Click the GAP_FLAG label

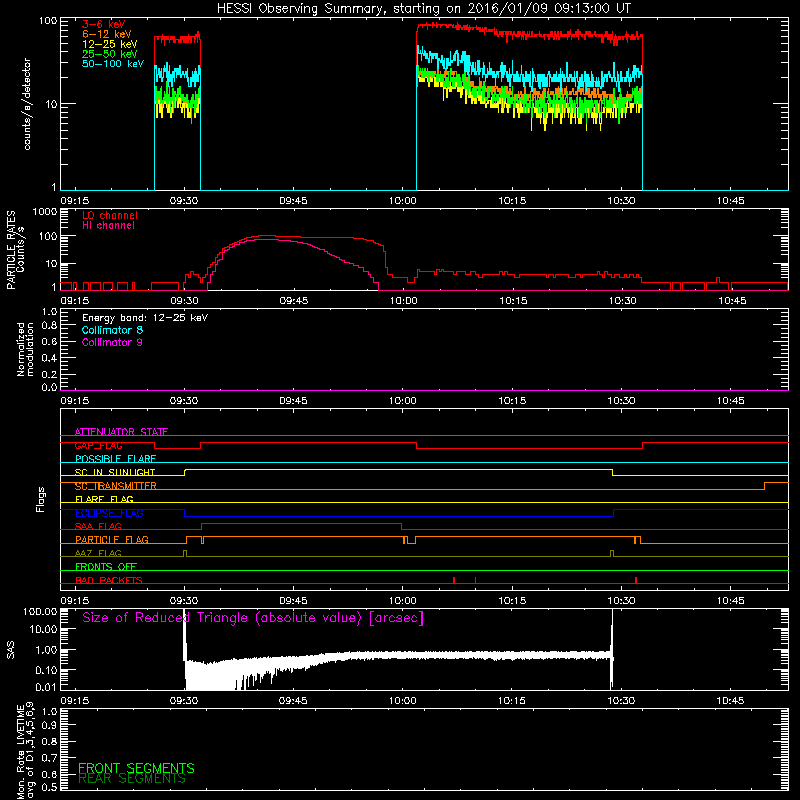coord(98,445)
